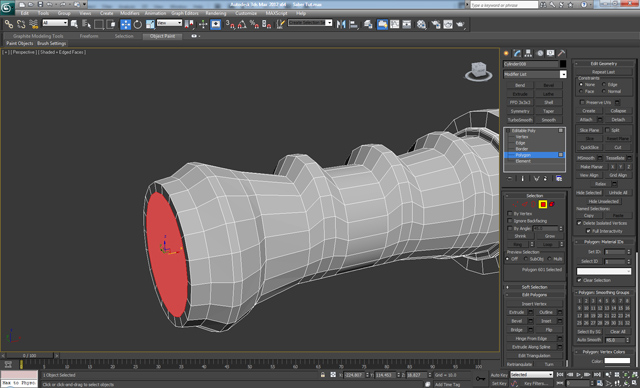
Task: Click the object color swatch beside Cylinder008
Action: coord(563,64)
